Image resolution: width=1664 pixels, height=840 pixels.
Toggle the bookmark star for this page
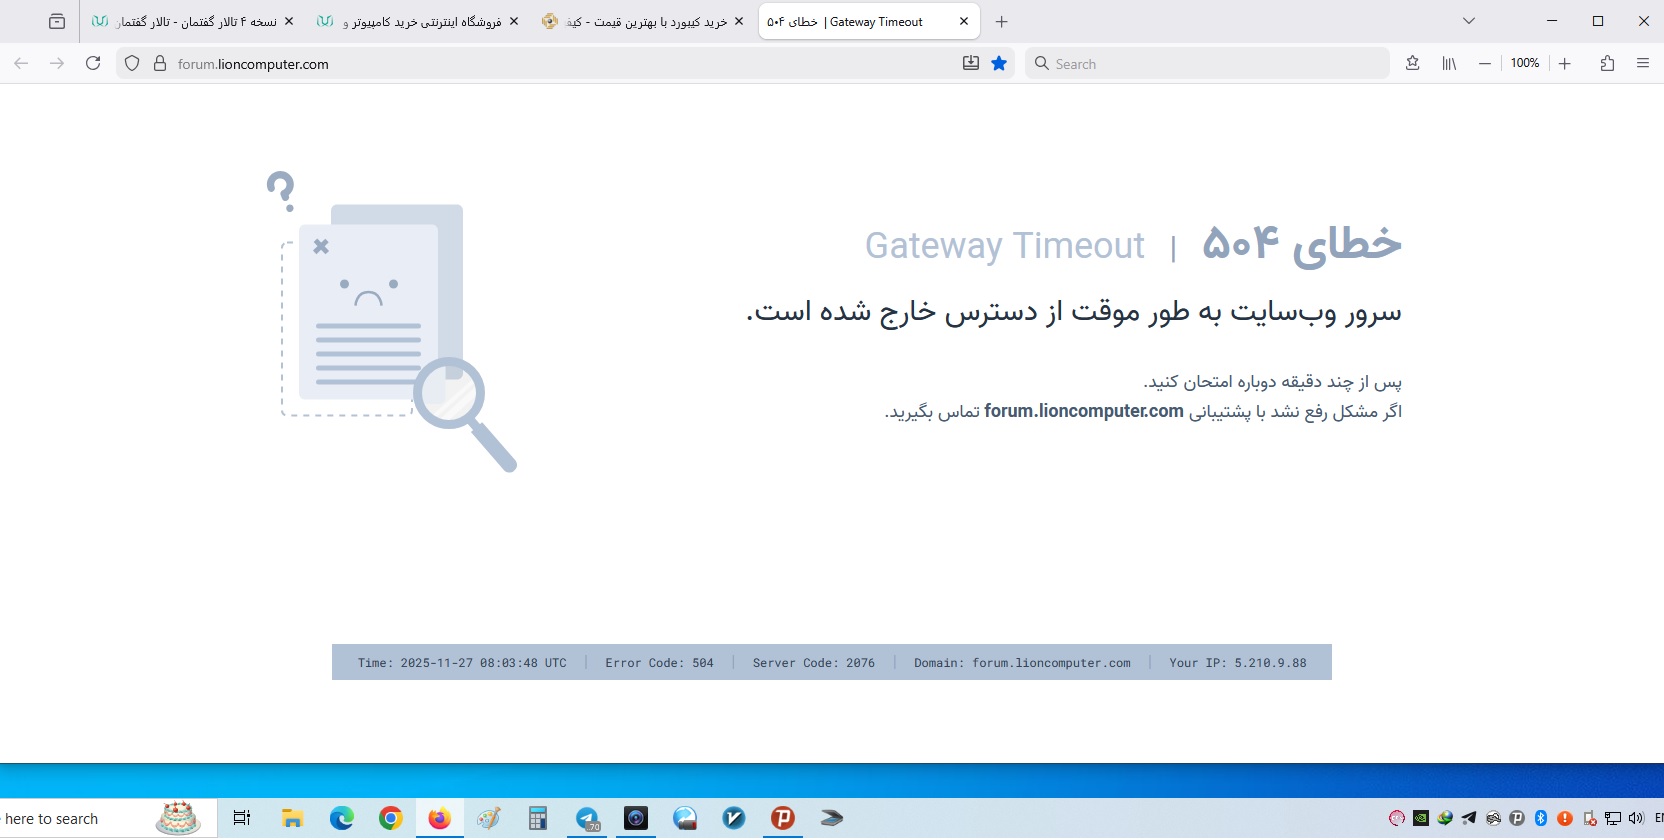(x=999, y=63)
